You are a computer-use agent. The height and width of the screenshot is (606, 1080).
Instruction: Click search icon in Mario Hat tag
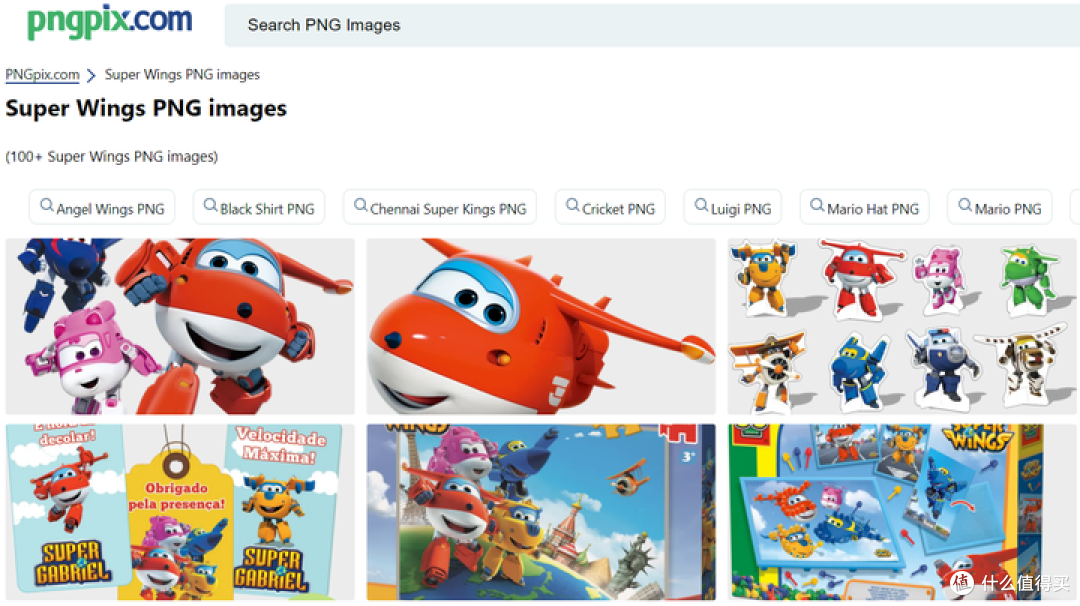click(818, 205)
